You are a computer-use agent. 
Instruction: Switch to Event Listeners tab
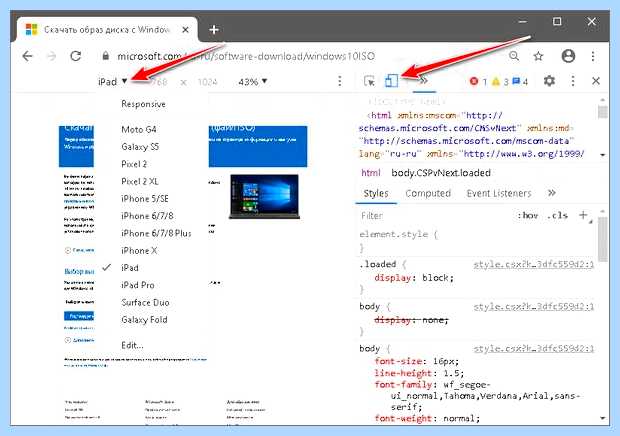(499, 193)
